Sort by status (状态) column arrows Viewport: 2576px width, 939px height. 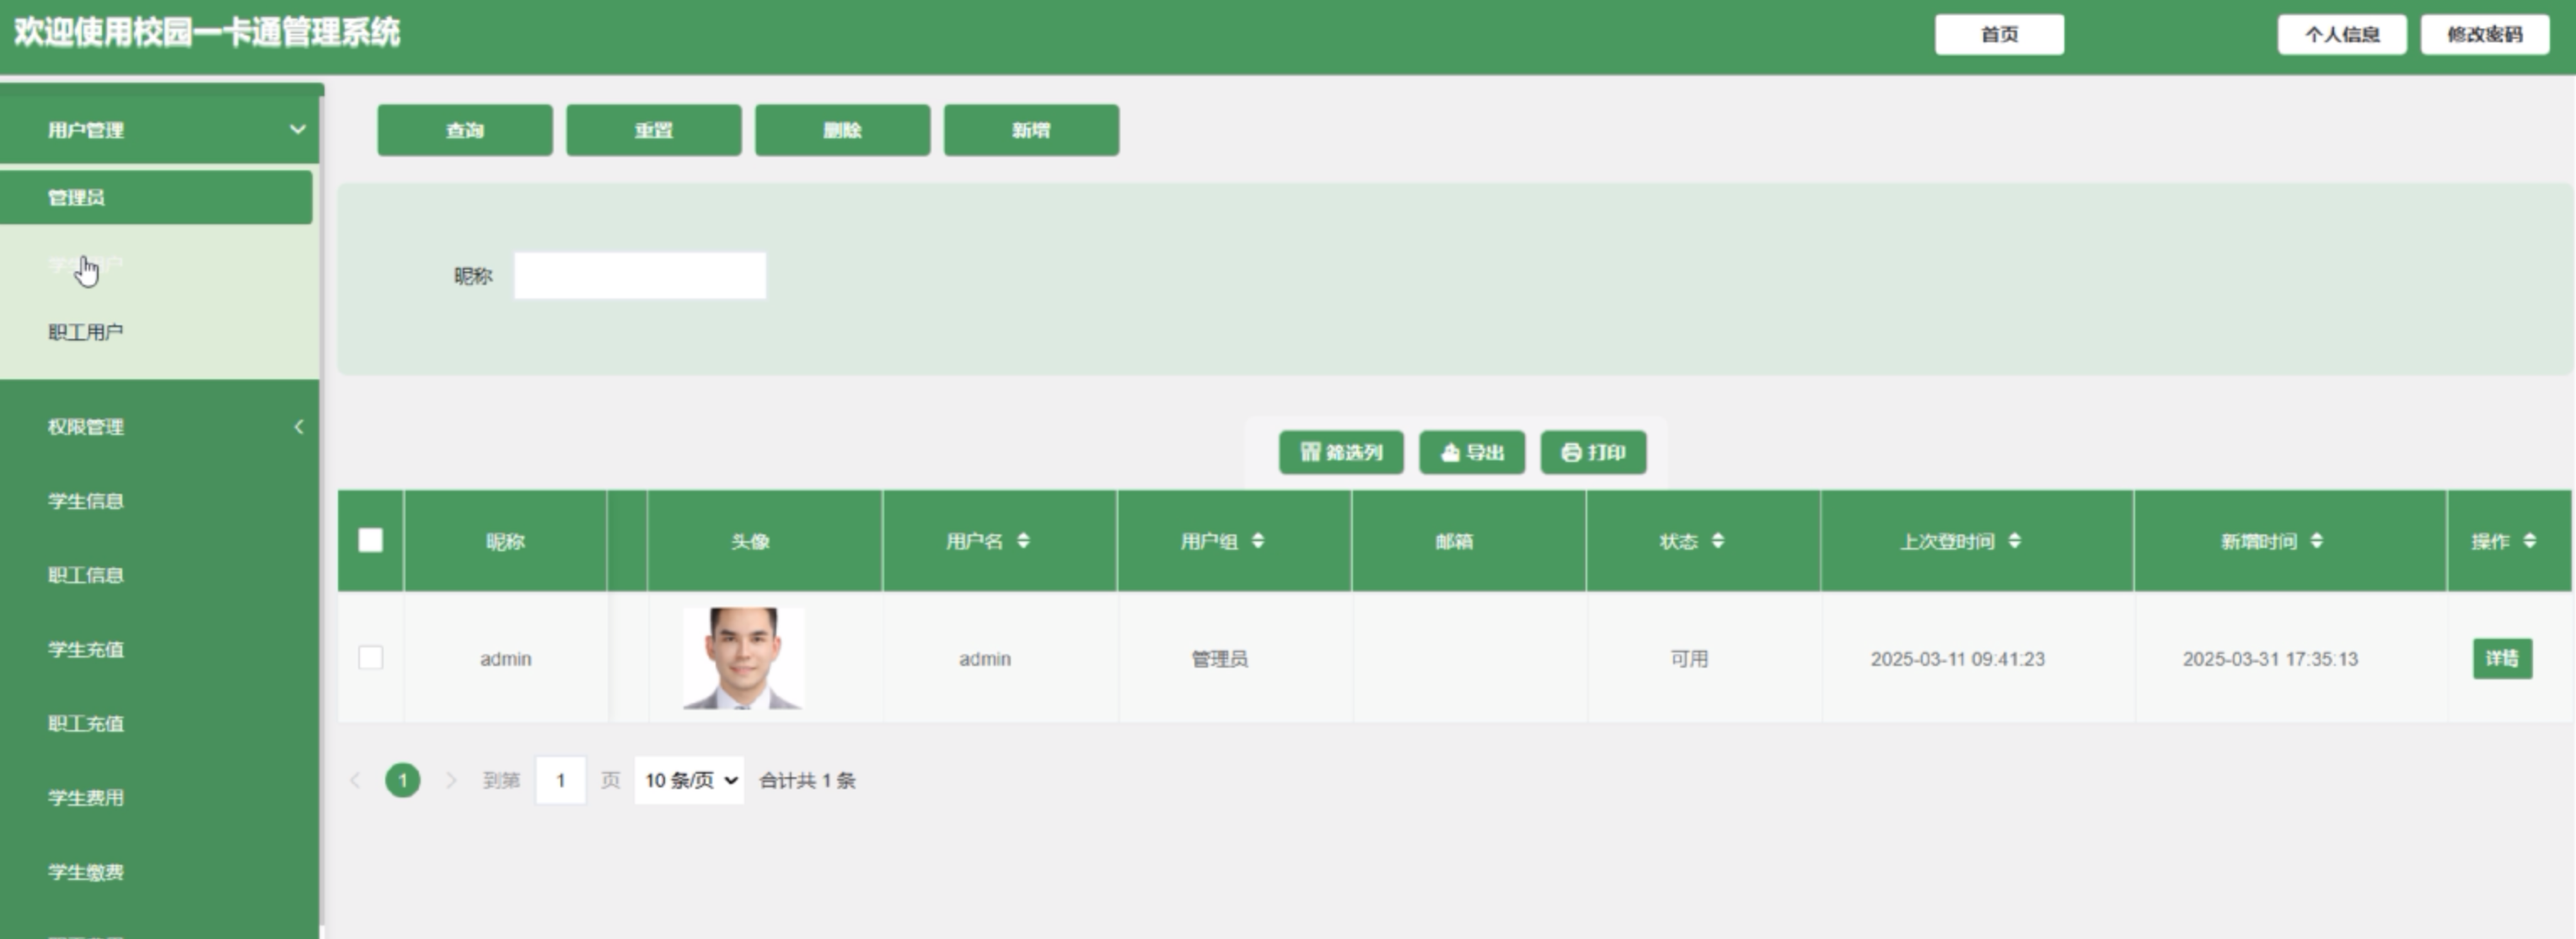tap(1718, 541)
